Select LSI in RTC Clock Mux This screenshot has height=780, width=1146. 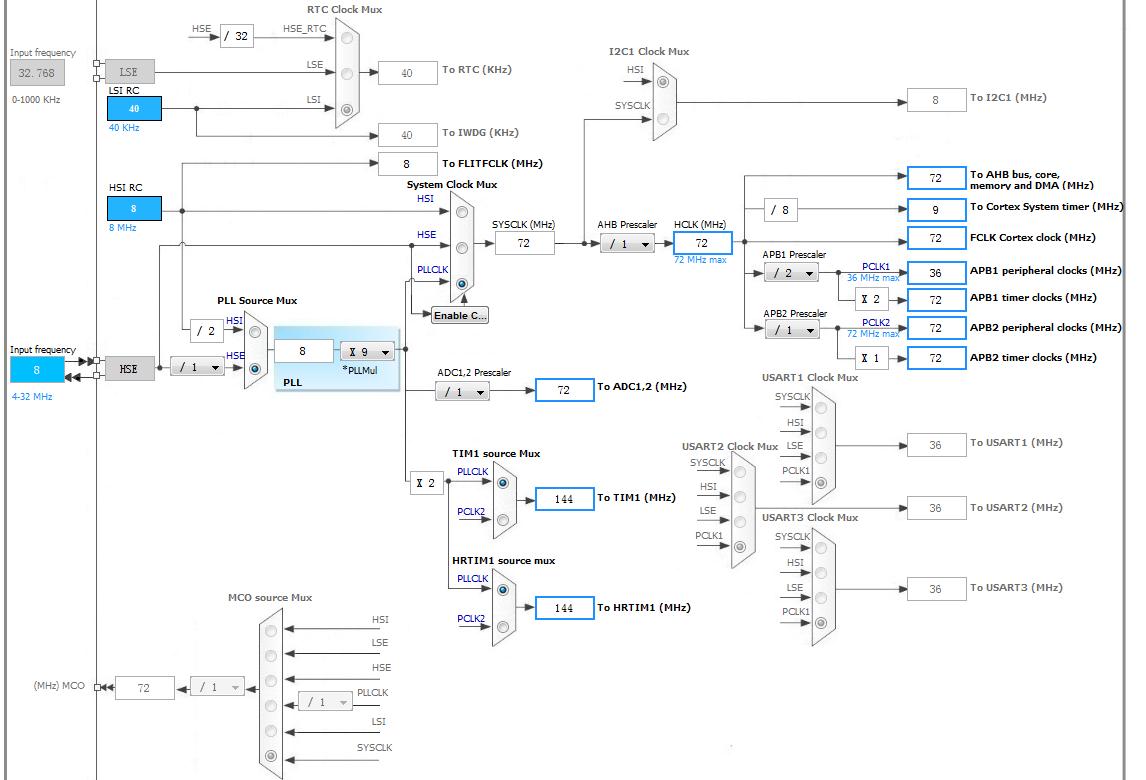[x=347, y=110]
